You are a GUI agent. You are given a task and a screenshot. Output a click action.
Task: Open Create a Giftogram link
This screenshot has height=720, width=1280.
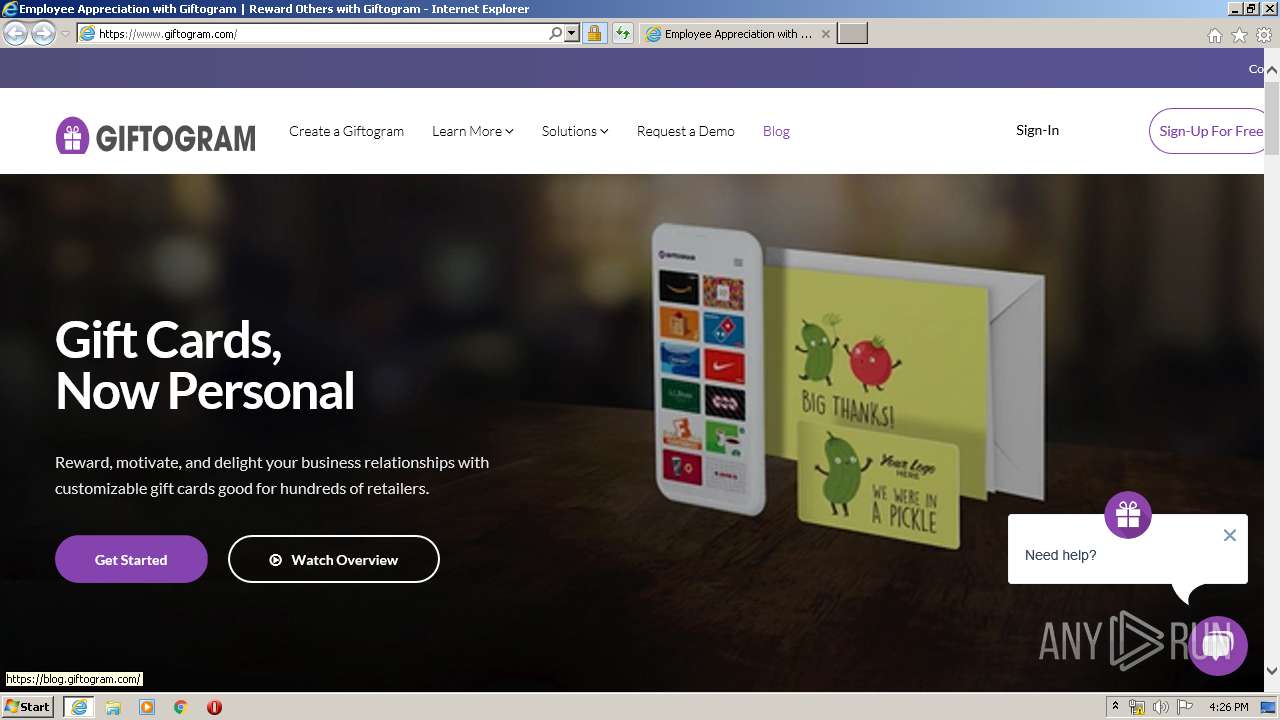coord(346,131)
